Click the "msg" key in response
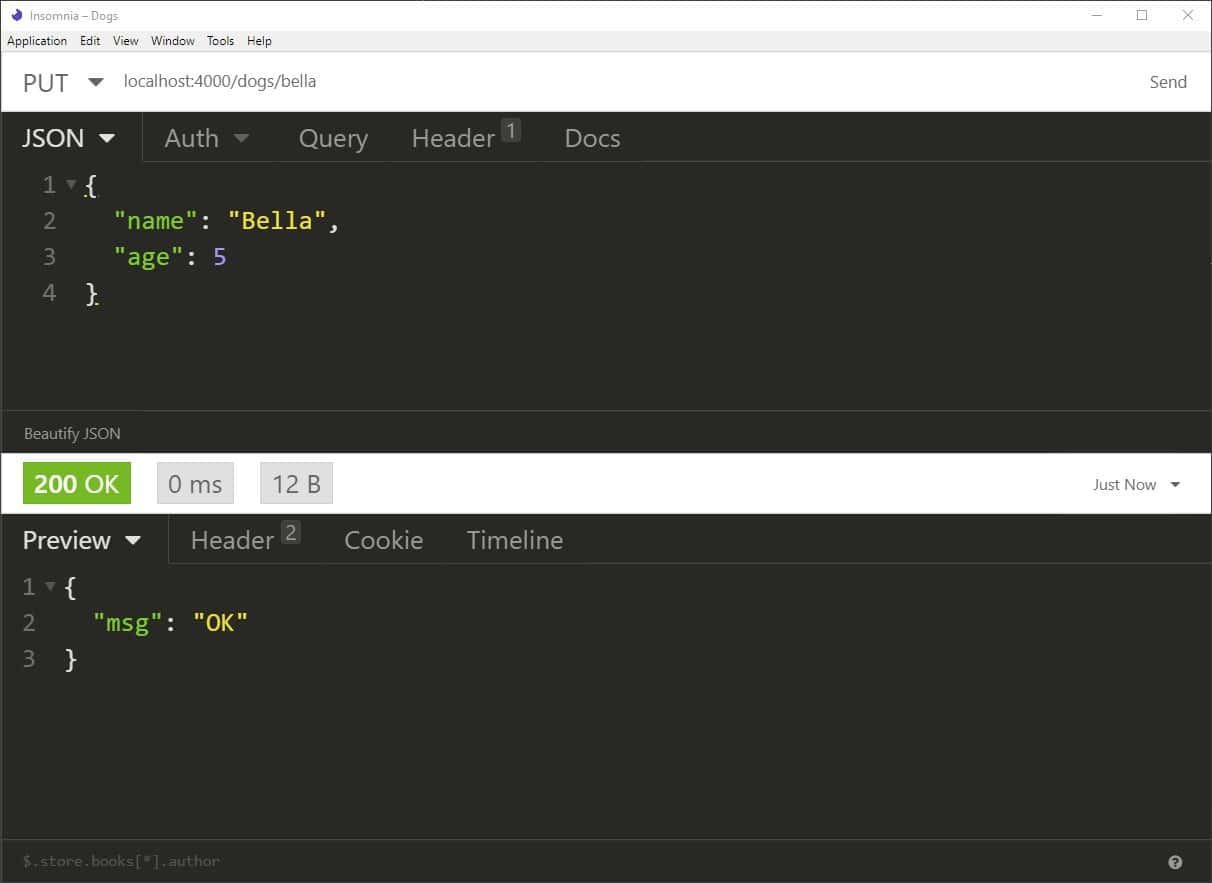 [x=128, y=623]
